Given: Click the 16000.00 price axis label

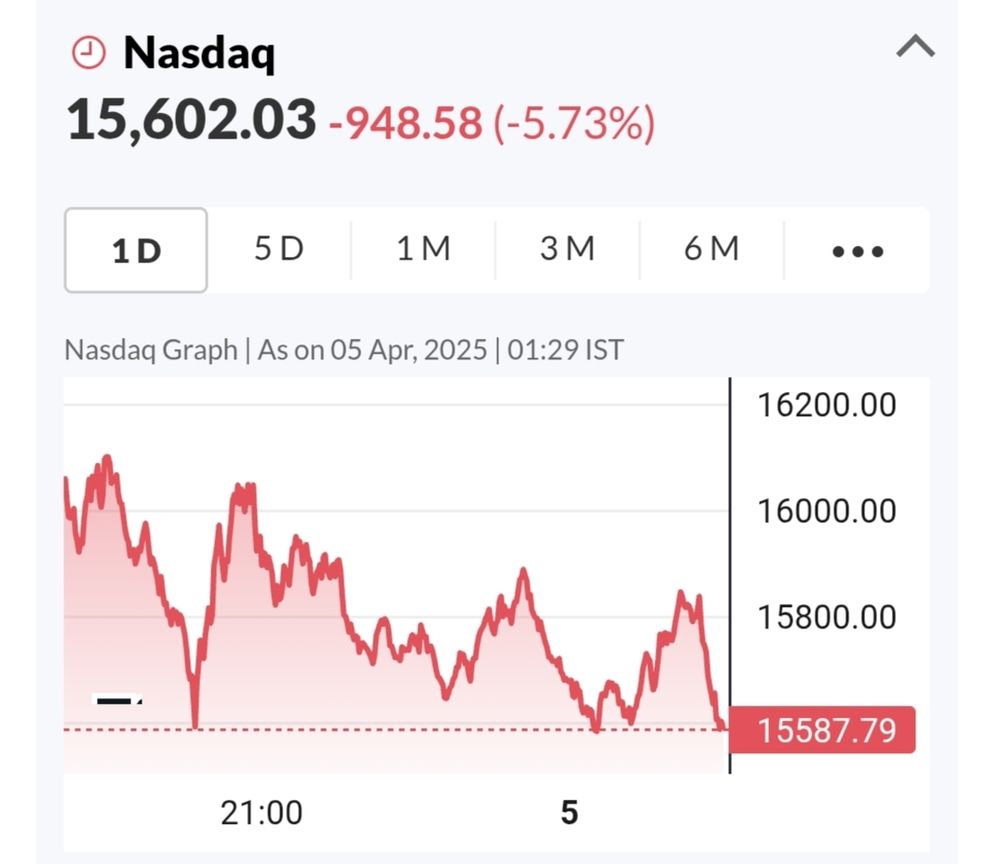Looking at the screenshot, I should [826, 511].
